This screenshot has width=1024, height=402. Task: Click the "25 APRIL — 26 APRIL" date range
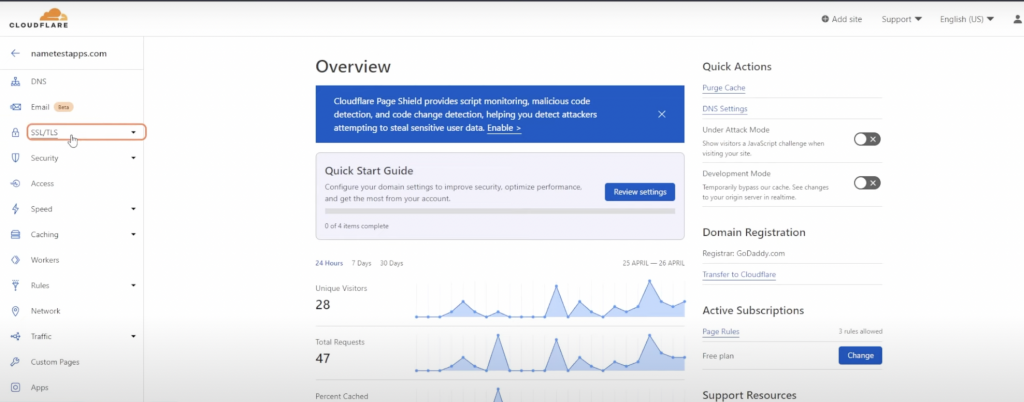tap(654, 263)
